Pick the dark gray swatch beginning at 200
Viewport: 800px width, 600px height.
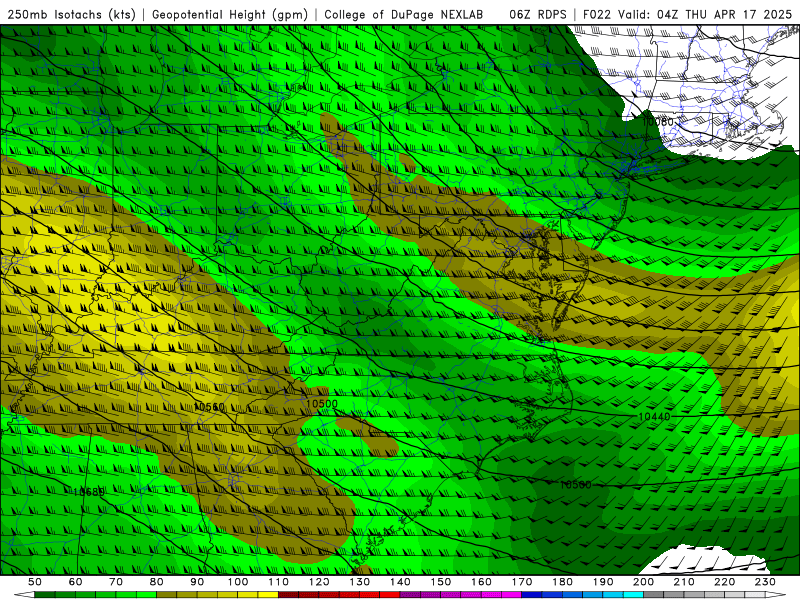click(x=654, y=595)
